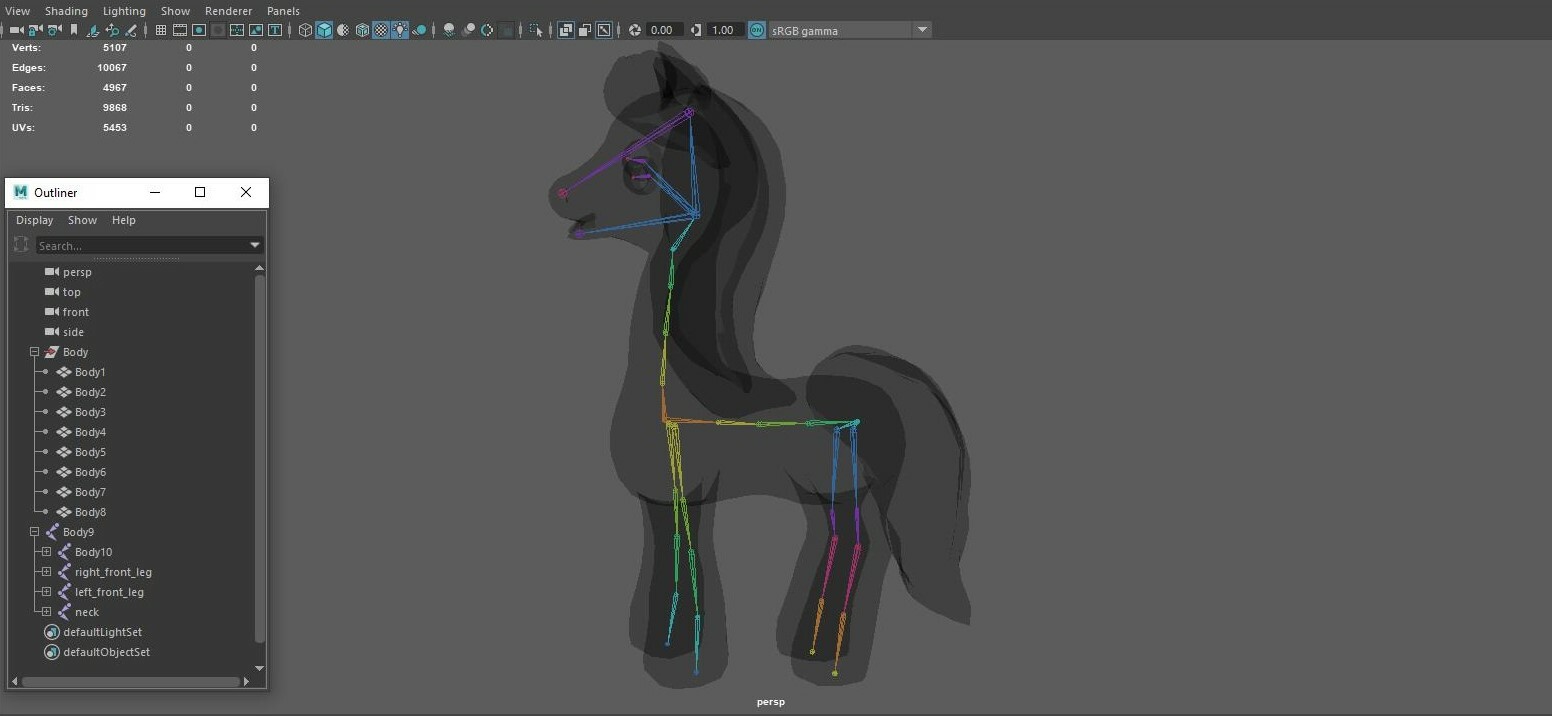The image size is (1552, 716).
Task: Open the Renderer menu
Action: 228,11
